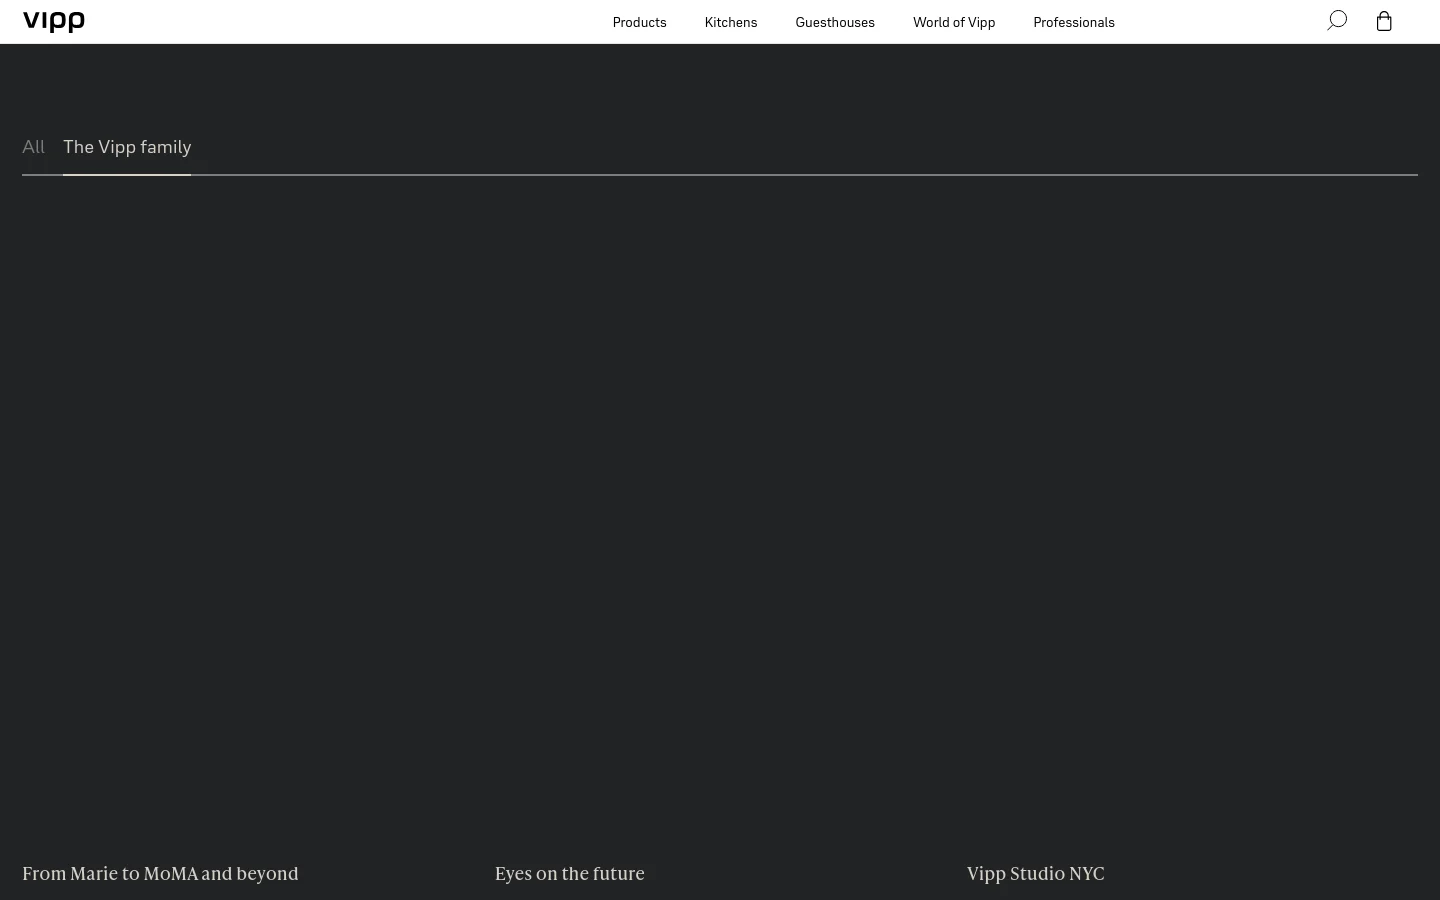Open Vipp Studio NYC article
This screenshot has height=900, width=1440.
[1036, 874]
